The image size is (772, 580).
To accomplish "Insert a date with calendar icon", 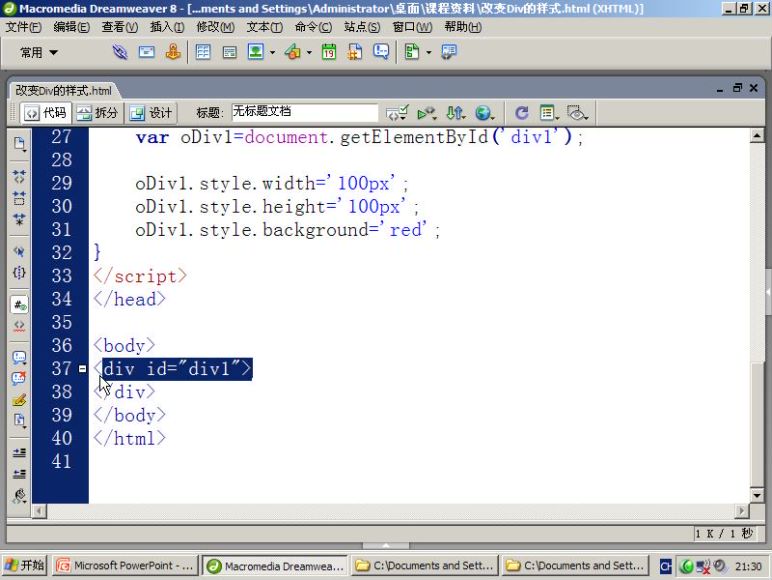I will click(x=329, y=52).
